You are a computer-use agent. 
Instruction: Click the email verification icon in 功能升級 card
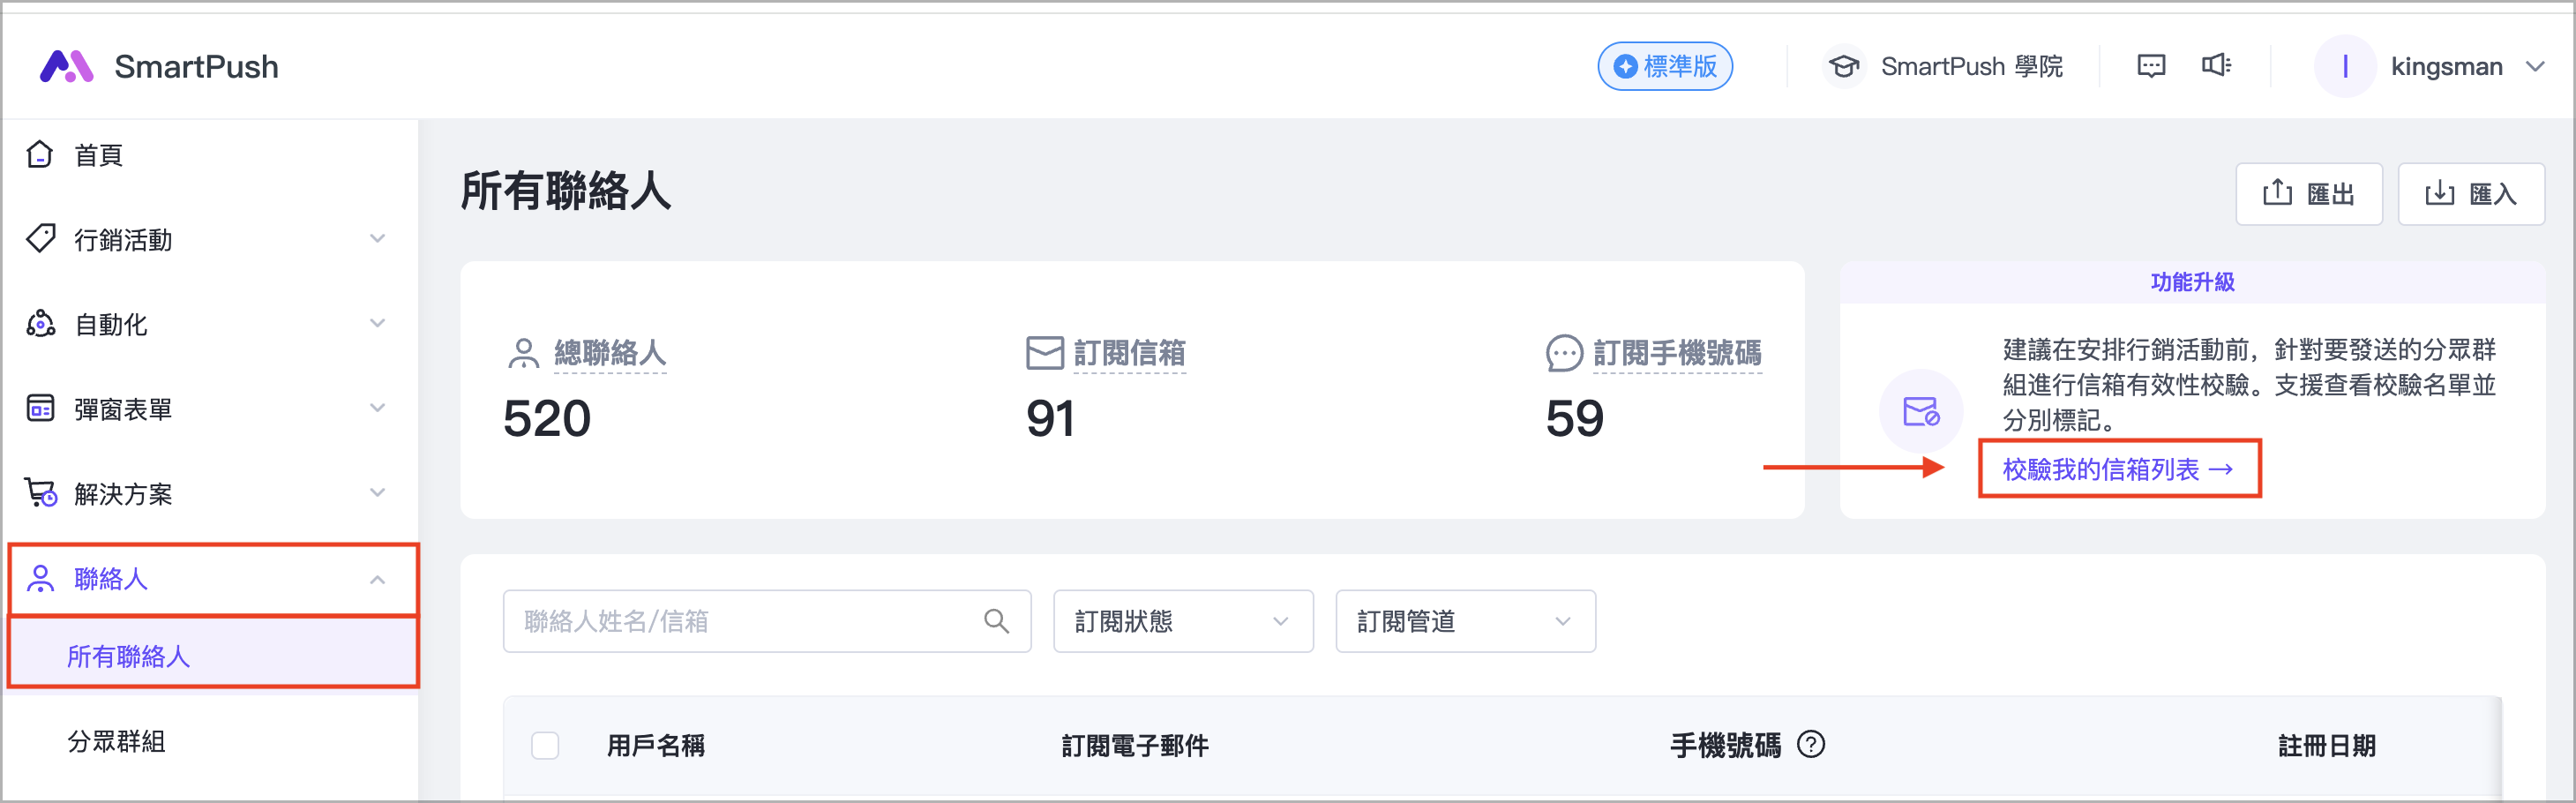tap(1920, 411)
